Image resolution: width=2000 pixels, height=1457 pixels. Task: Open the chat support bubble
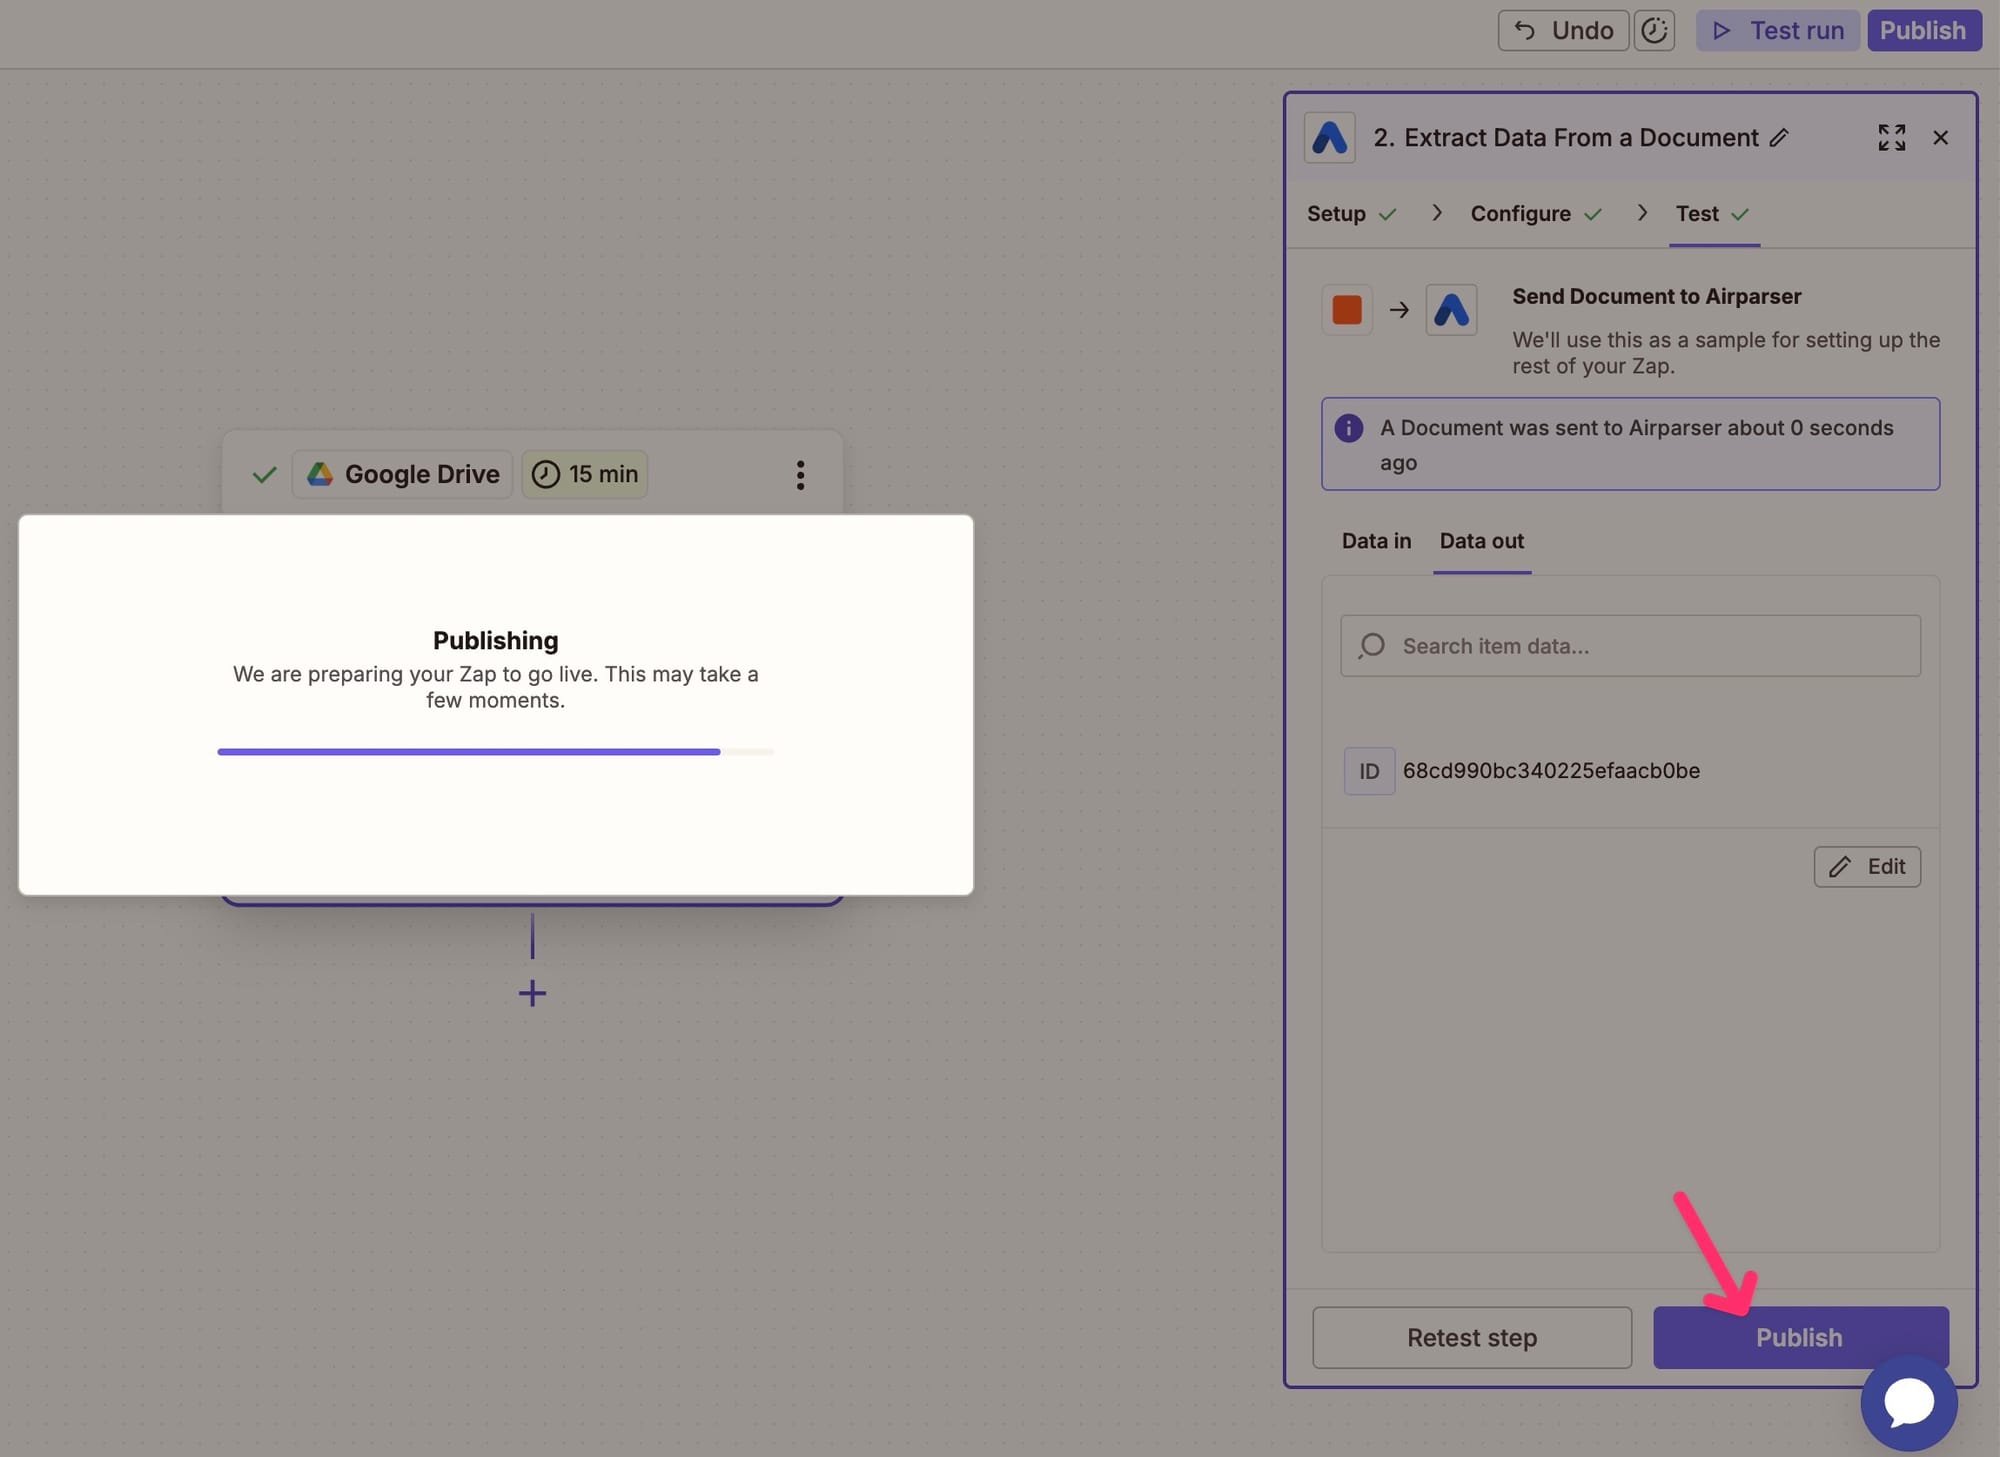pos(1908,1402)
